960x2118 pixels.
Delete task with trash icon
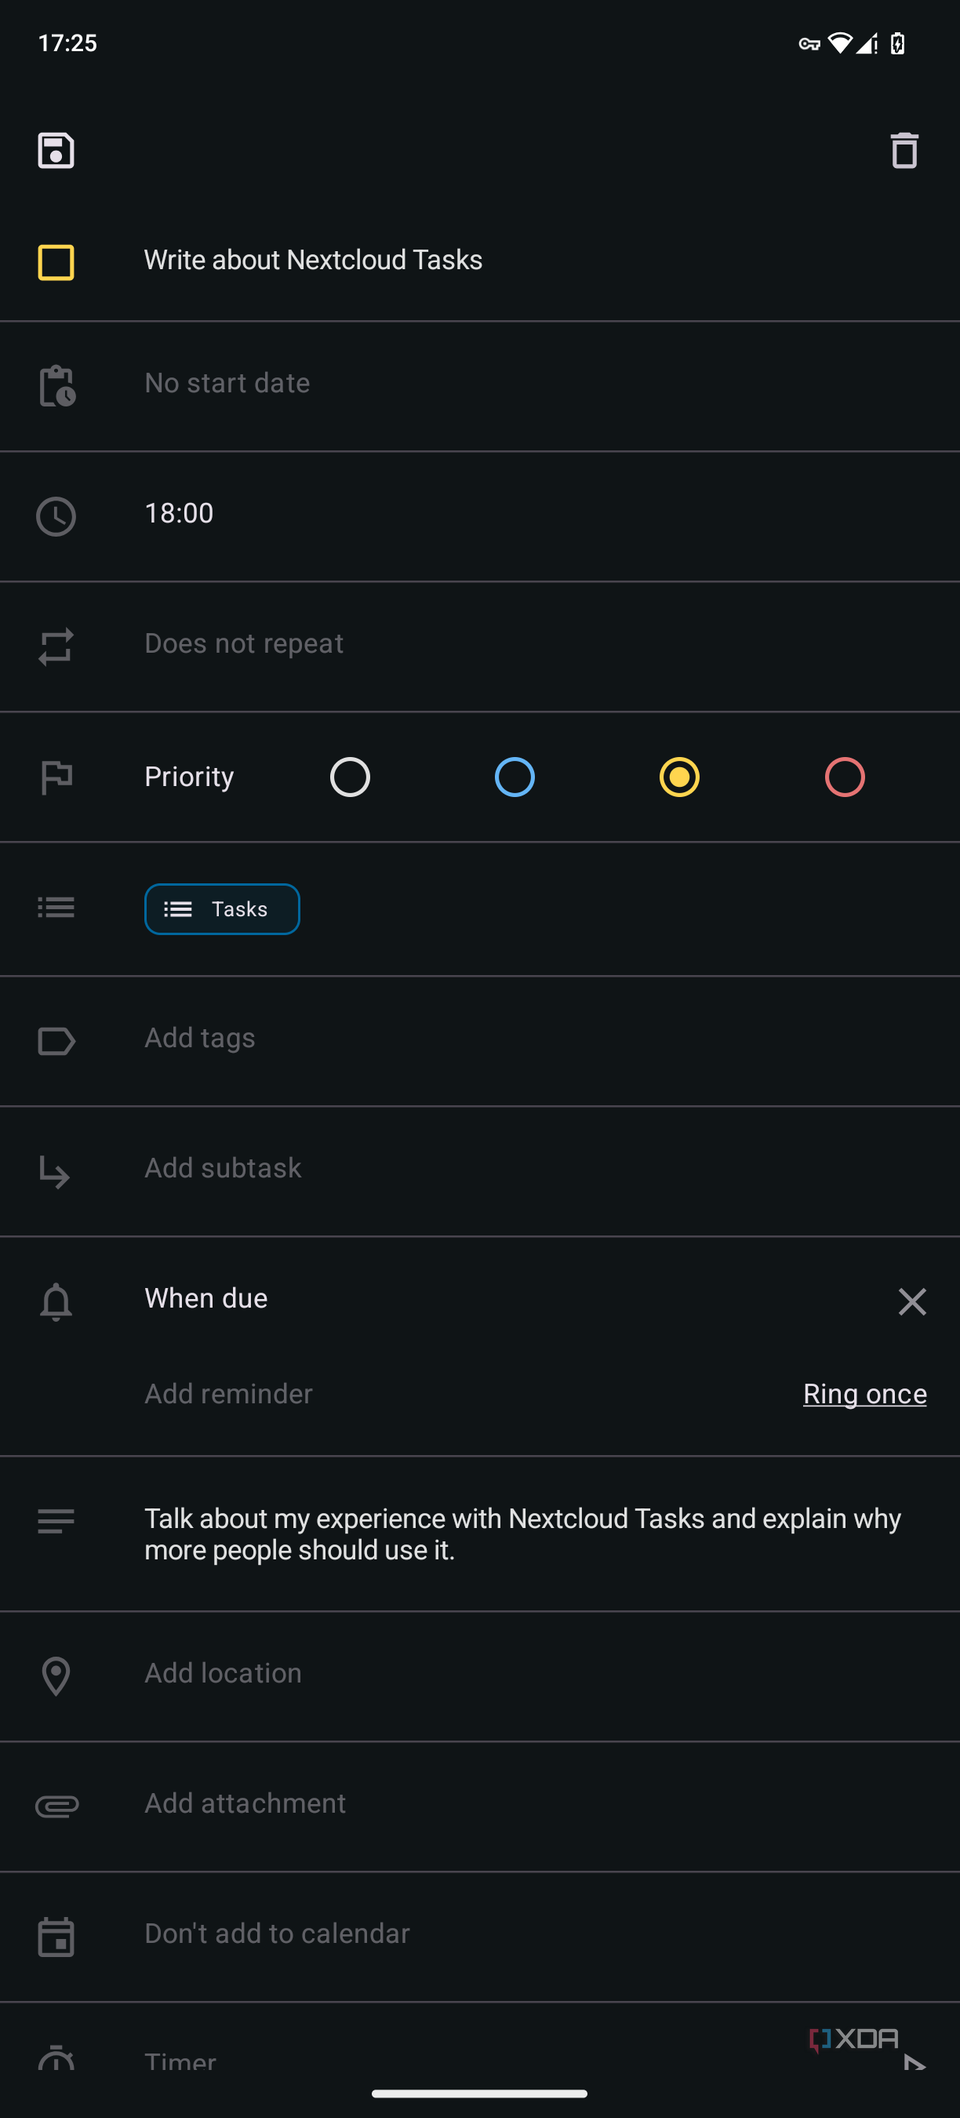(904, 151)
